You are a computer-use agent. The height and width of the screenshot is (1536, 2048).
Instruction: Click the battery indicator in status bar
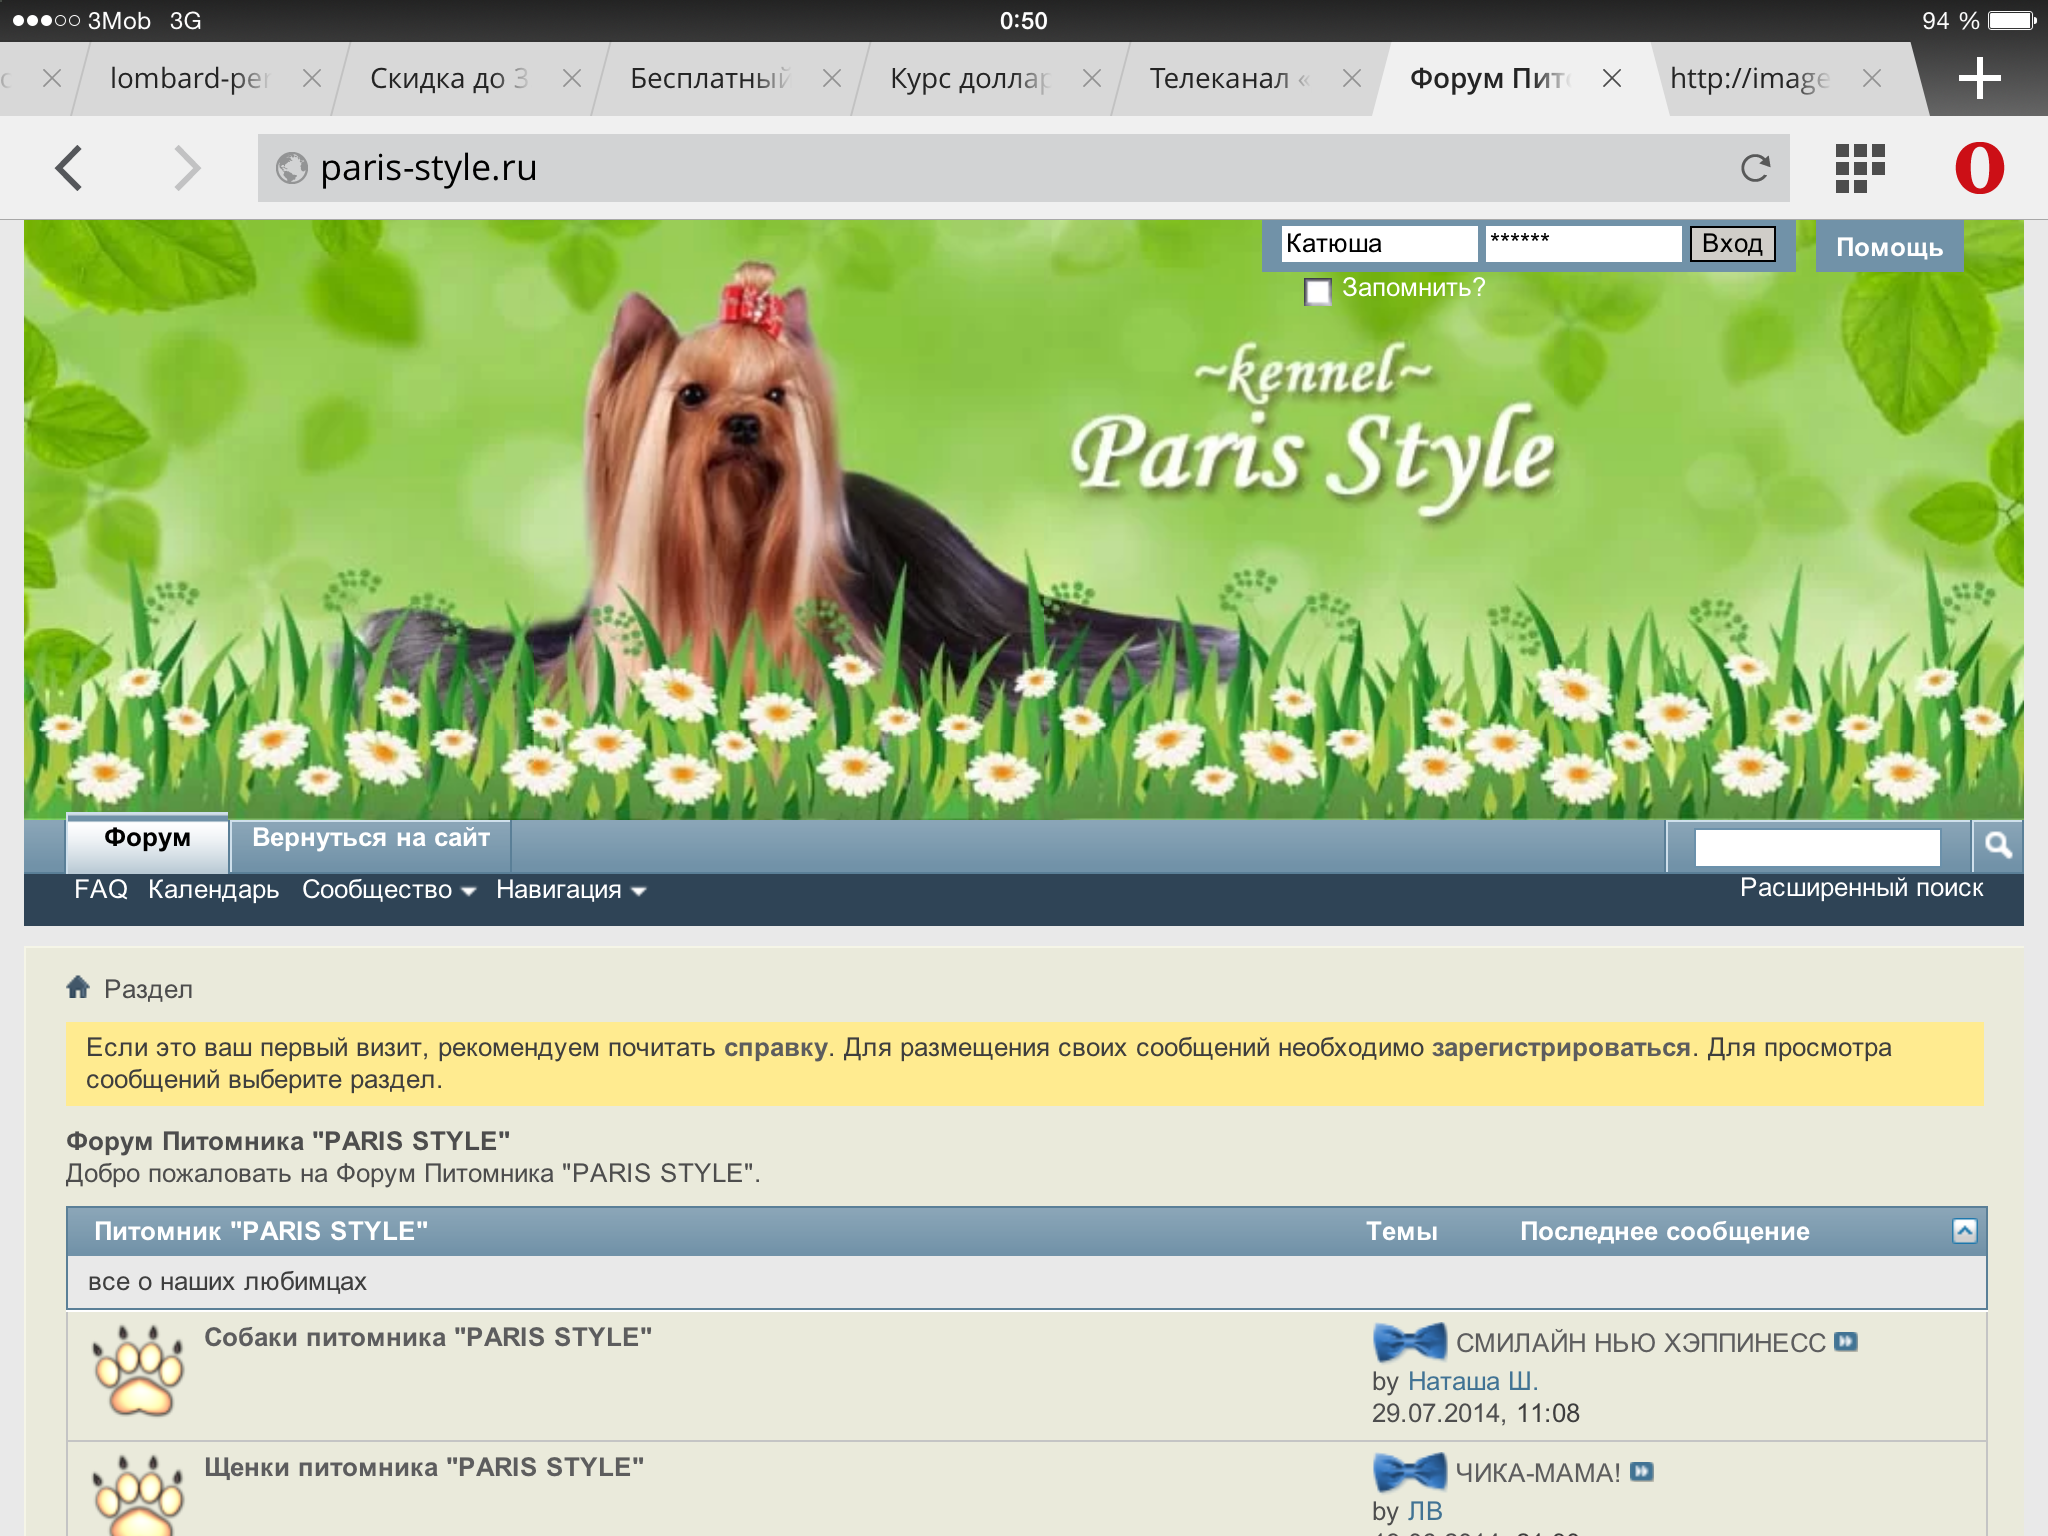pos(2012,20)
